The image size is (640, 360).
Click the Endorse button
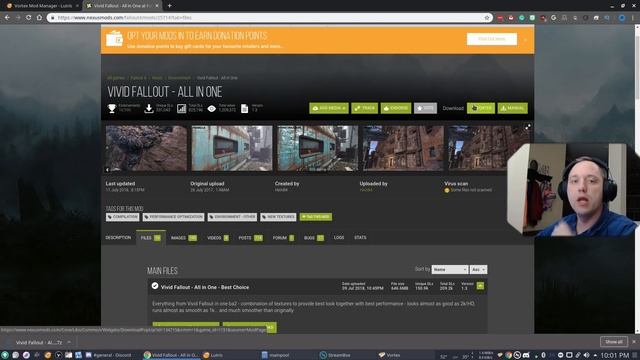[396, 108]
